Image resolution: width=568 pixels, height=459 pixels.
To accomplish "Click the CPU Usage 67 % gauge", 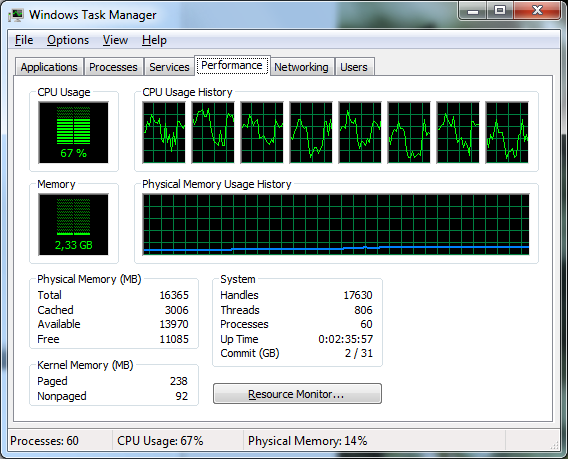I will click(x=74, y=132).
